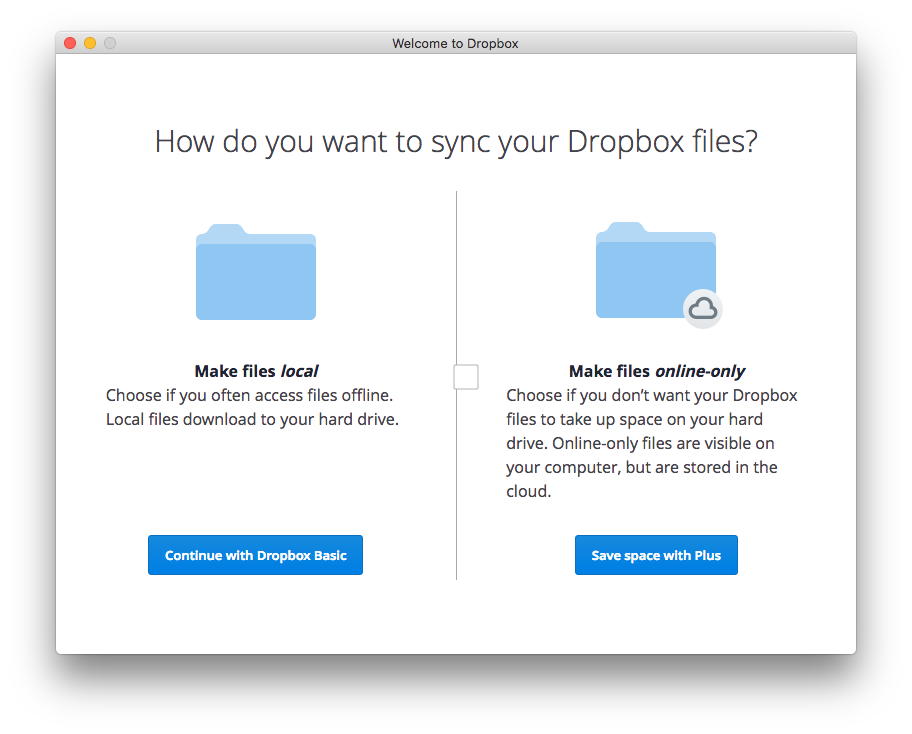912x734 pixels.
Task: Click text 'Local files download to your hard drive.'
Action: point(252,419)
